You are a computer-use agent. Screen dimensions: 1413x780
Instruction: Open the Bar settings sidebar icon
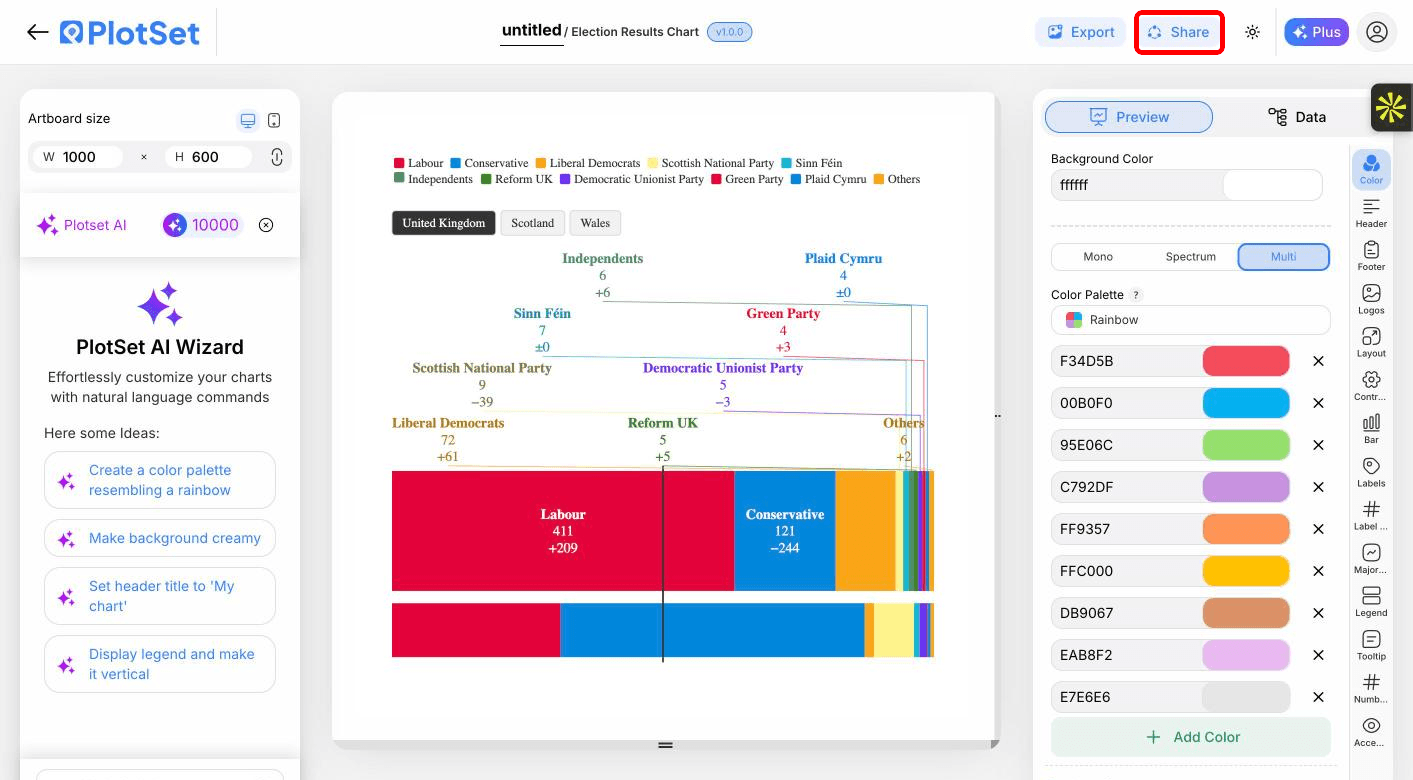tap(1371, 428)
